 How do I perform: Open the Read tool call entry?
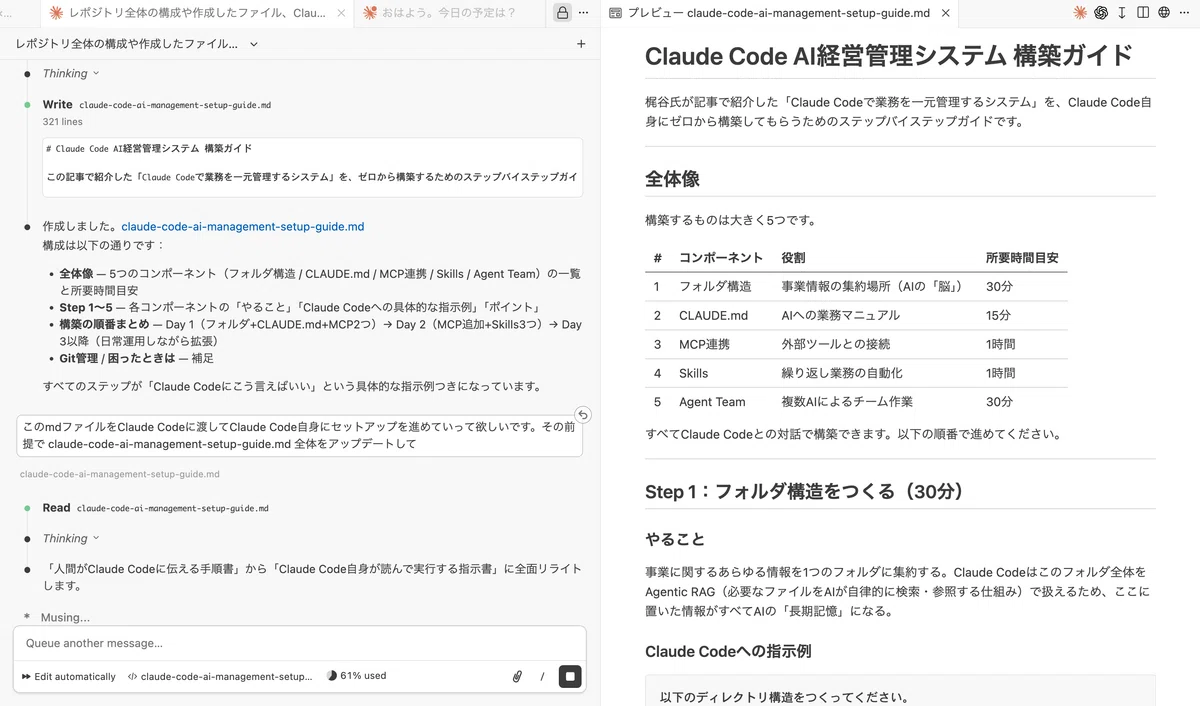point(155,508)
